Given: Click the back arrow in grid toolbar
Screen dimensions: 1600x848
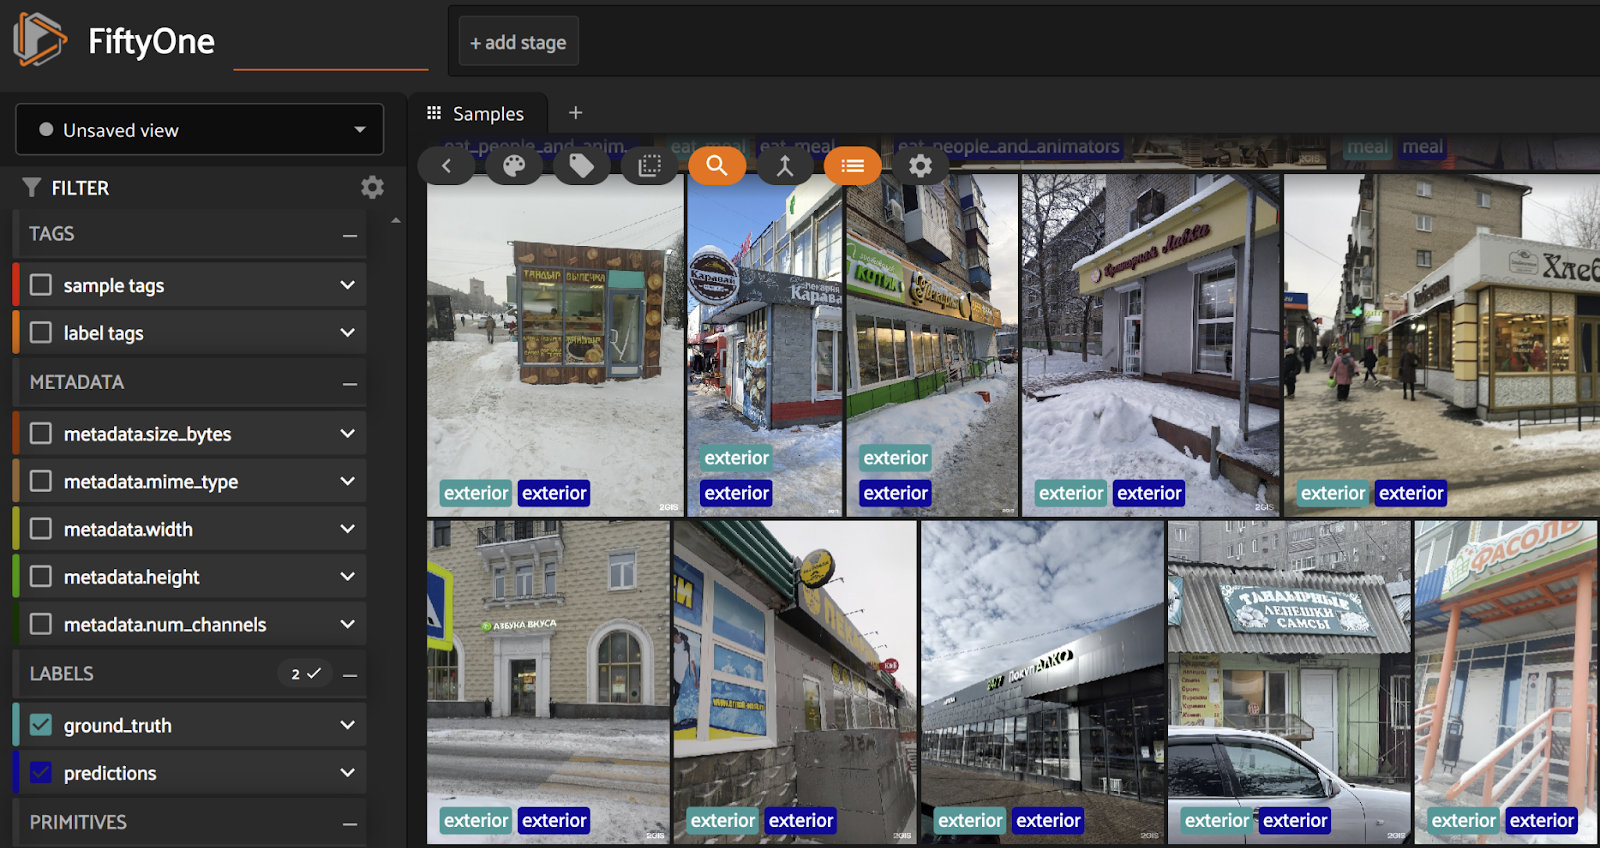Looking at the screenshot, I should pyautogui.click(x=447, y=166).
